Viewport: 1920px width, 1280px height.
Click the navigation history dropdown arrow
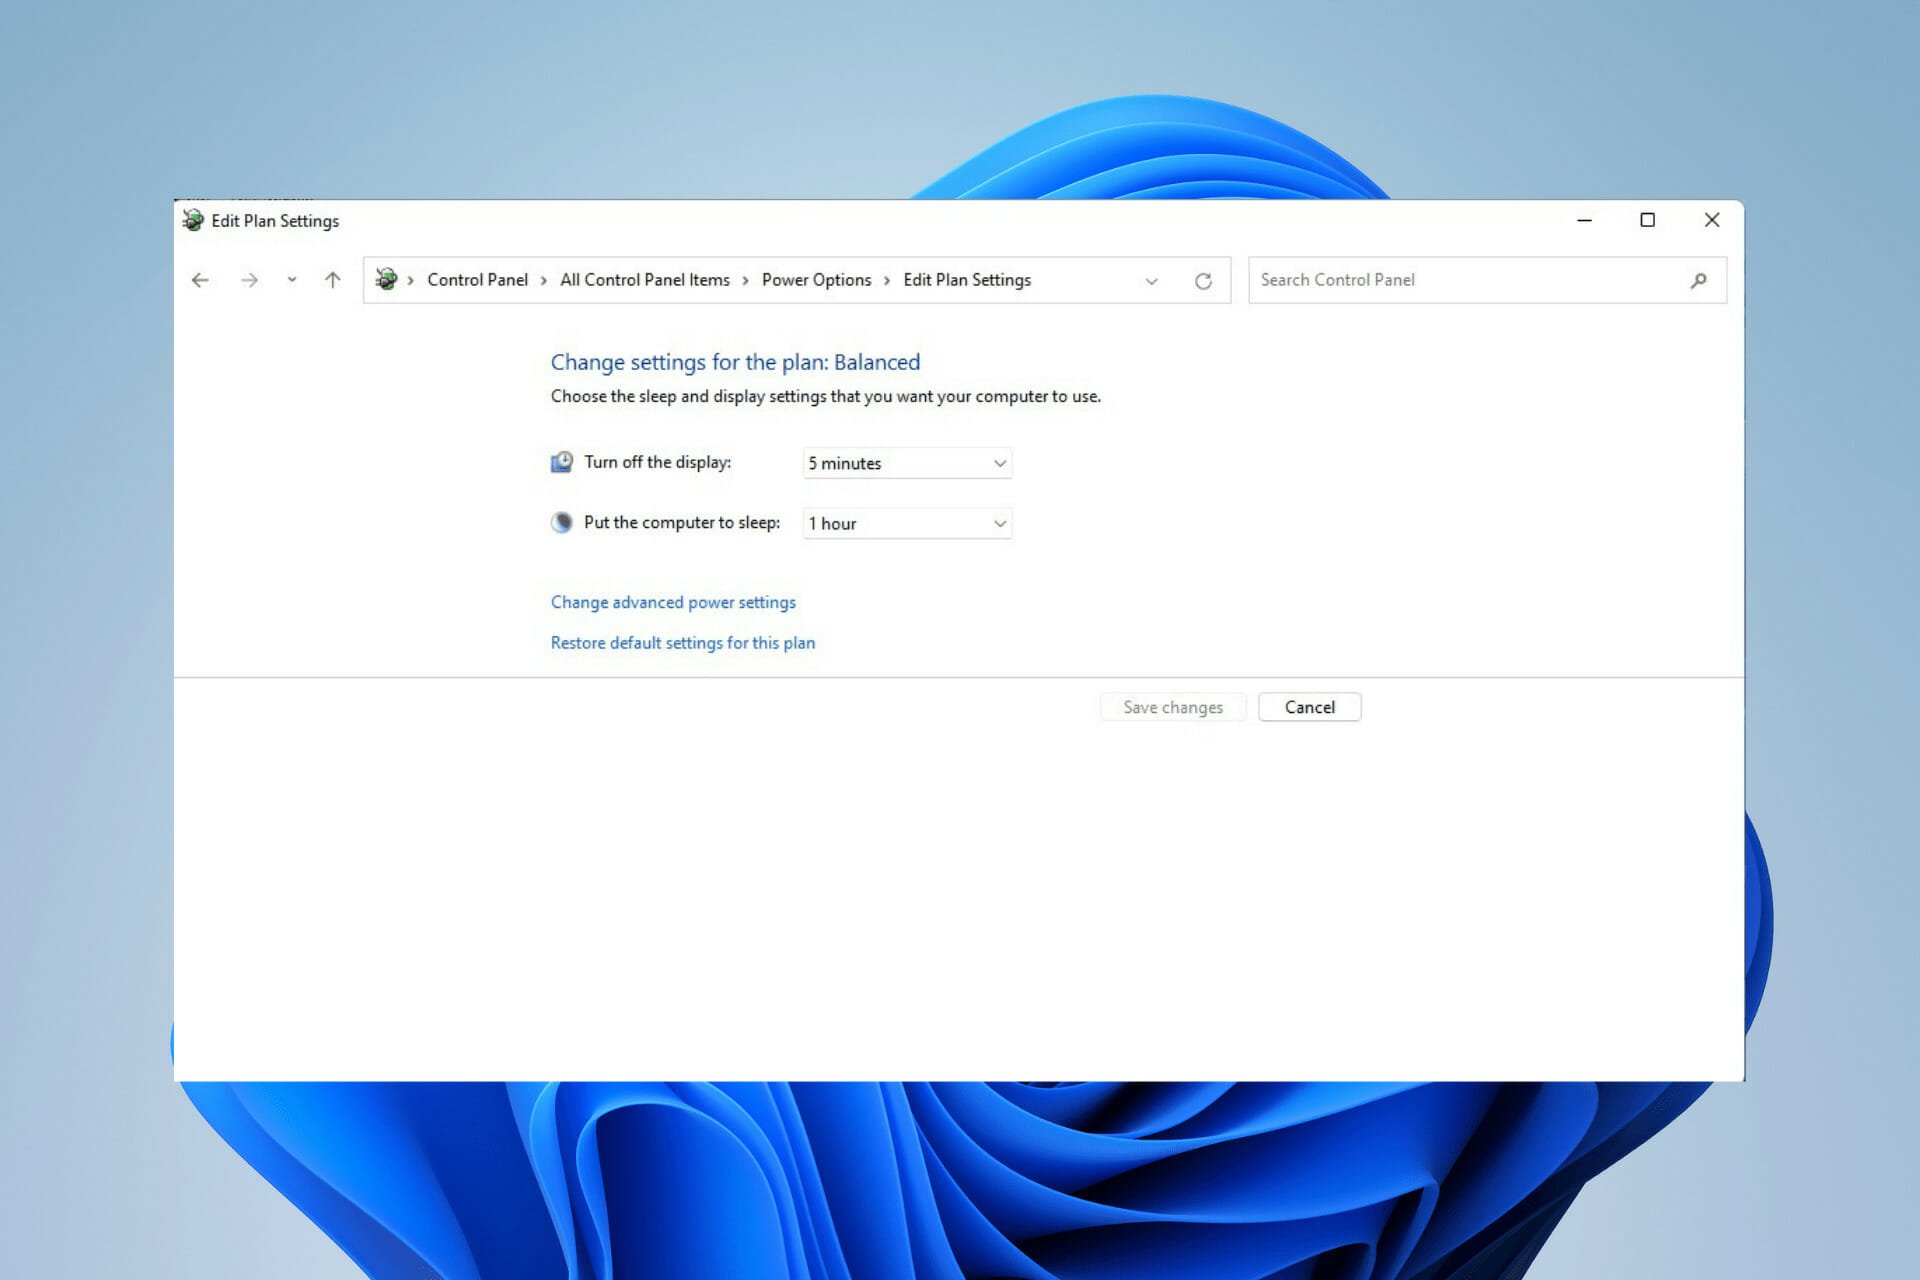tap(289, 280)
